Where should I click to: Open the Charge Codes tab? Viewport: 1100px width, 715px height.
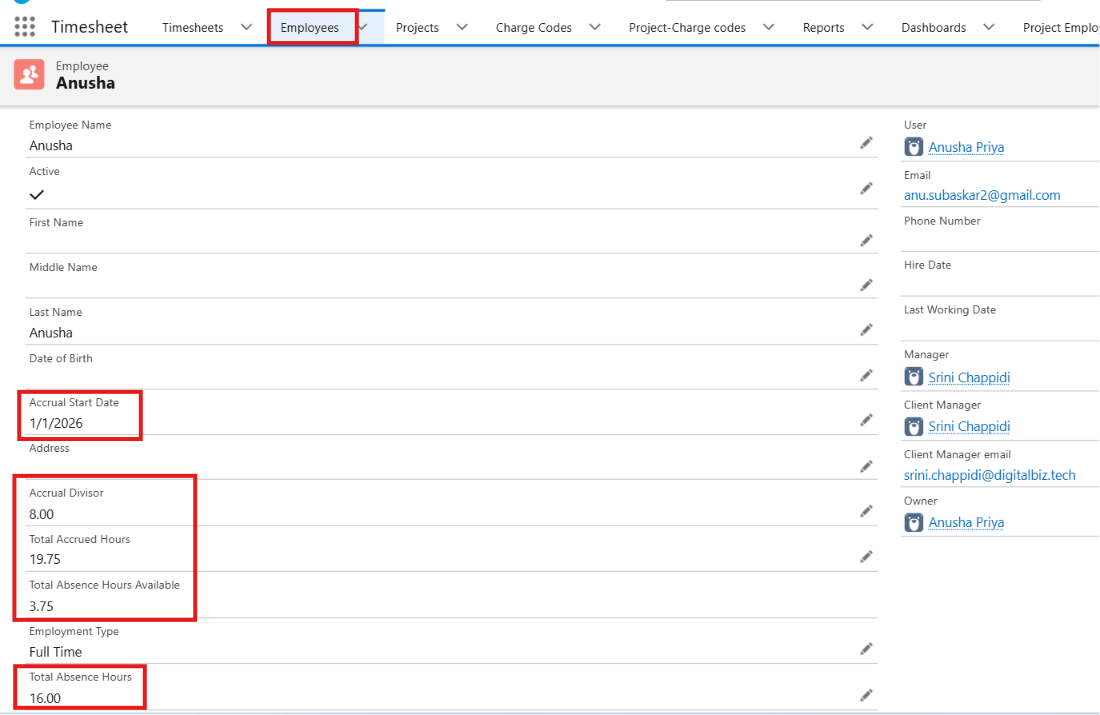[534, 27]
